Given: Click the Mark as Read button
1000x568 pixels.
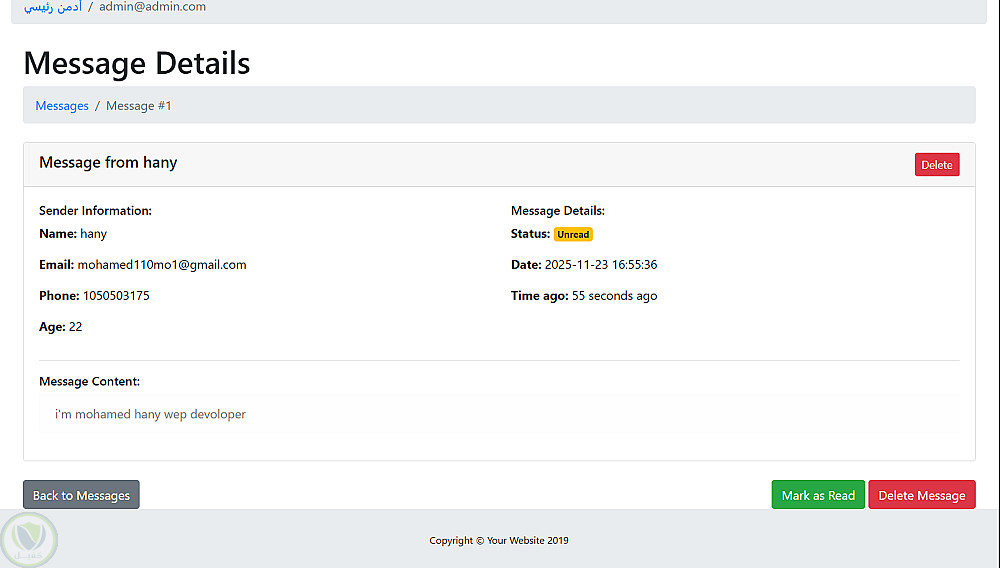Looking at the screenshot, I should point(818,495).
